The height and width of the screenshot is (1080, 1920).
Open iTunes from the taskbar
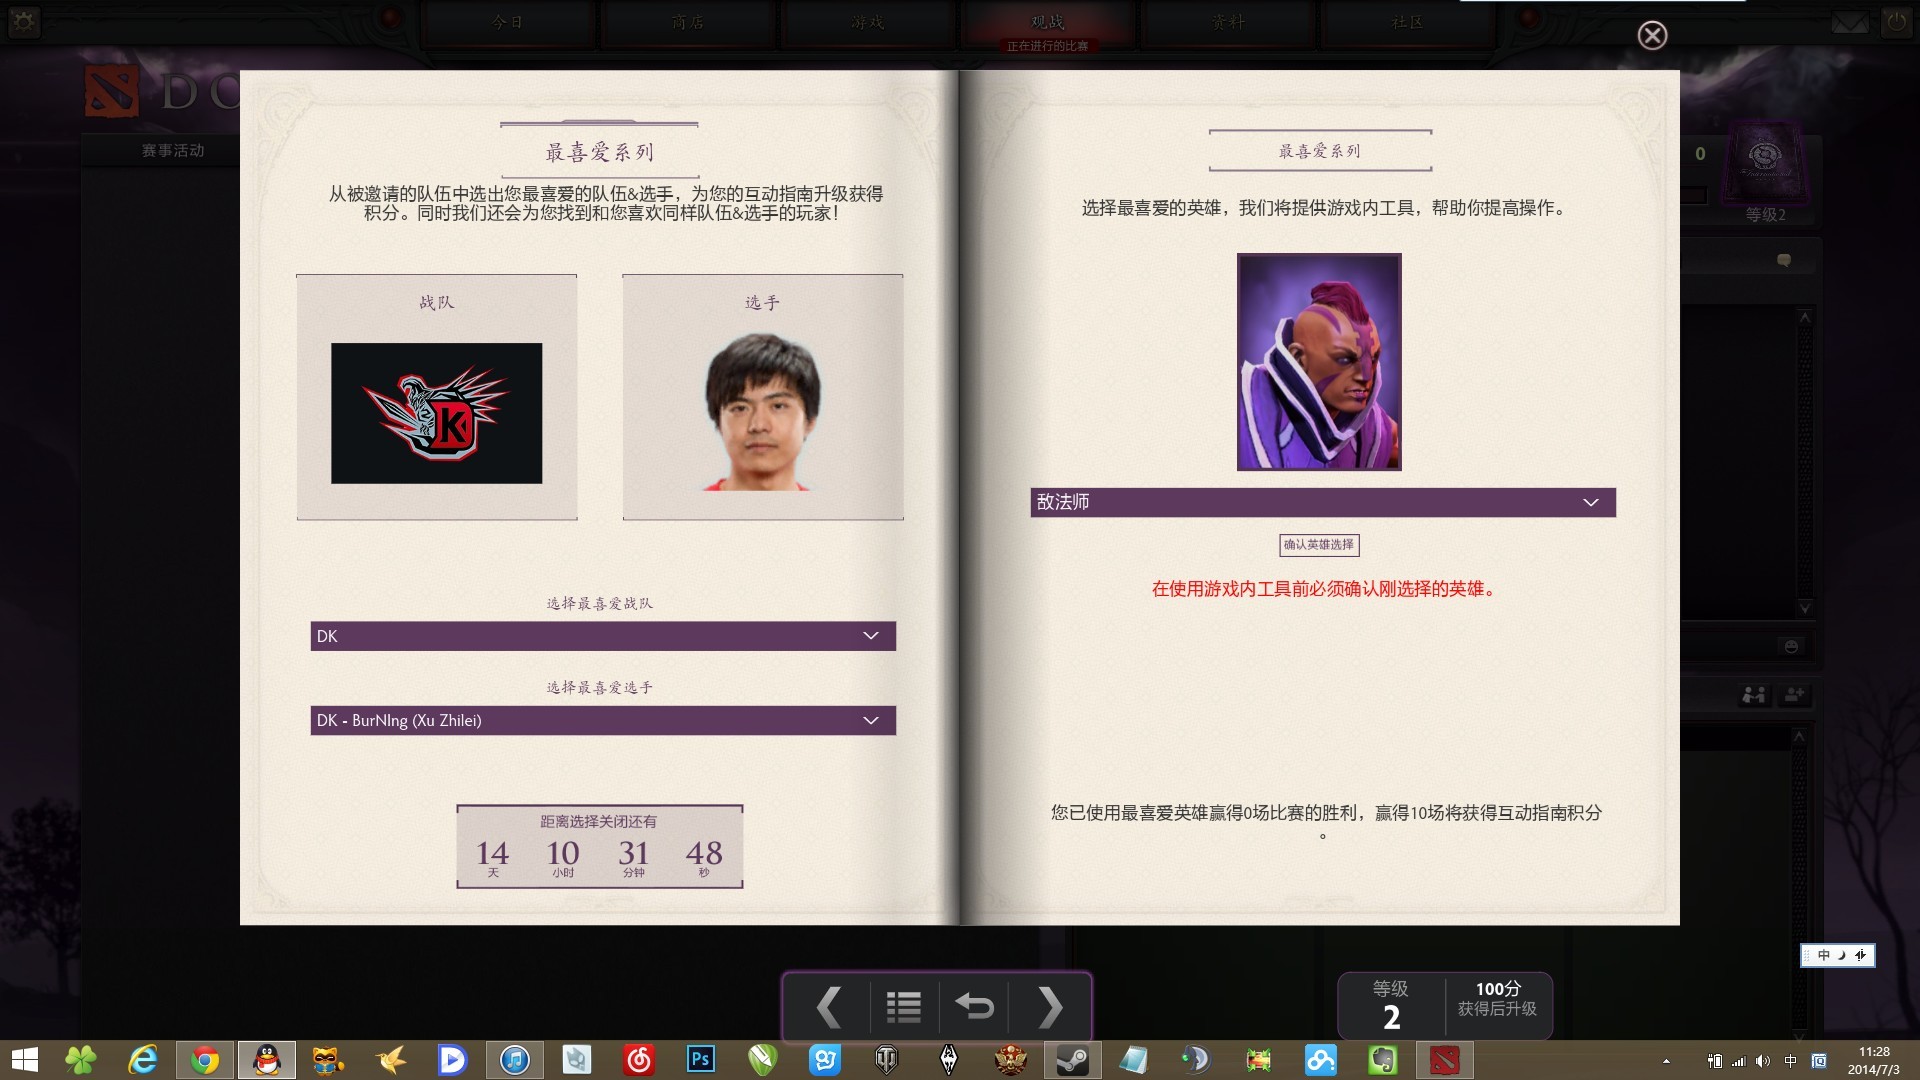coord(515,1060)
